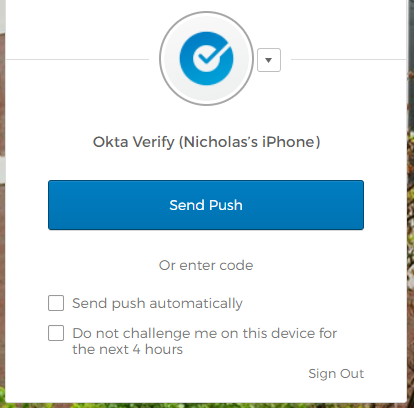Screen dimensions: 414x408
Task: Show other verification methods via the small triangle
Action: click(269, 60)
